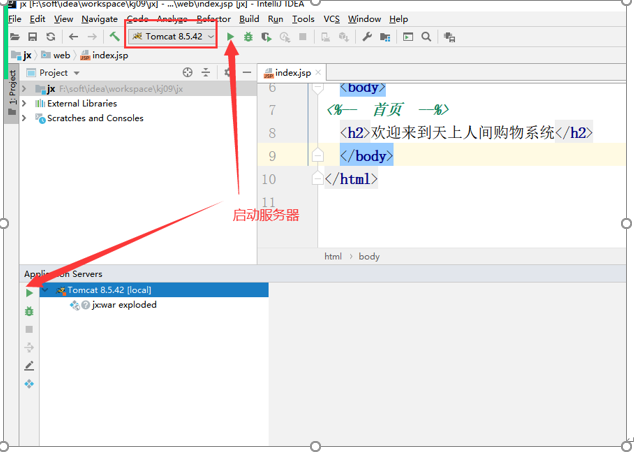Image resolution: width=636 pixels, height=456 pixels.
Task: Open Run Anything window icon in toolbar
Action: pyautogui.click(x=408, y=37)
